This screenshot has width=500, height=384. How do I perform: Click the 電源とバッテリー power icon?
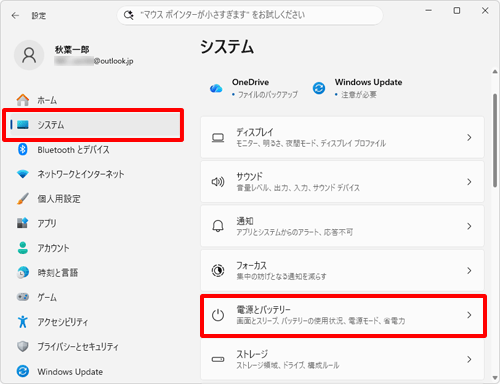coord(218,315)
